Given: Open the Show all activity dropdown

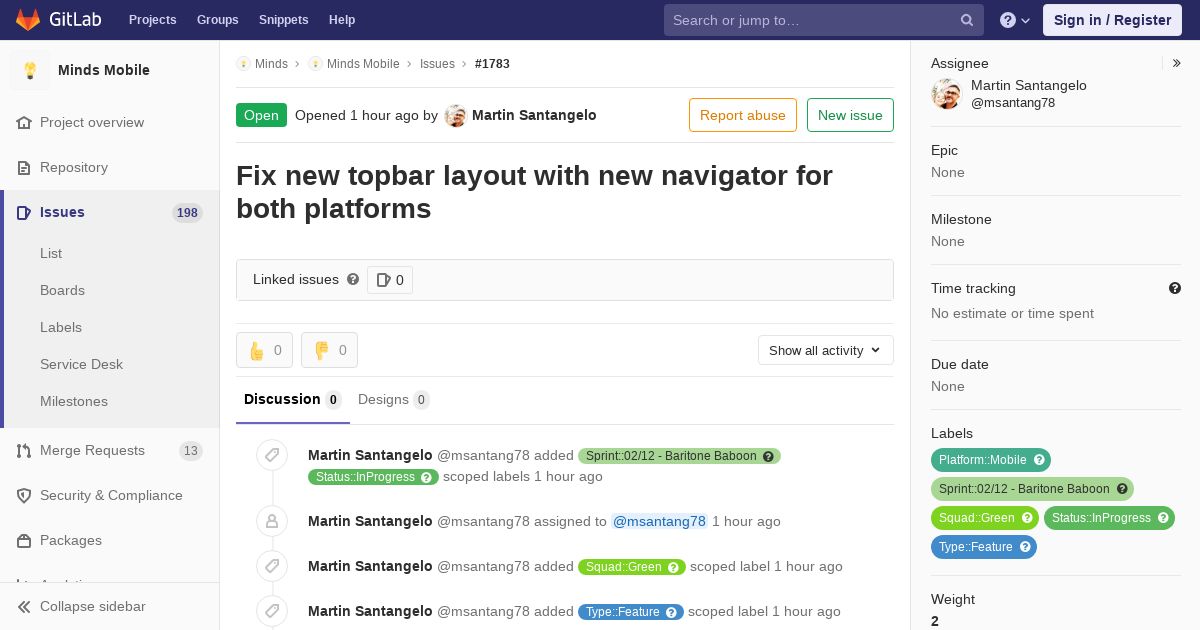Looking at the screenshot, I should [x=825, y=350].
